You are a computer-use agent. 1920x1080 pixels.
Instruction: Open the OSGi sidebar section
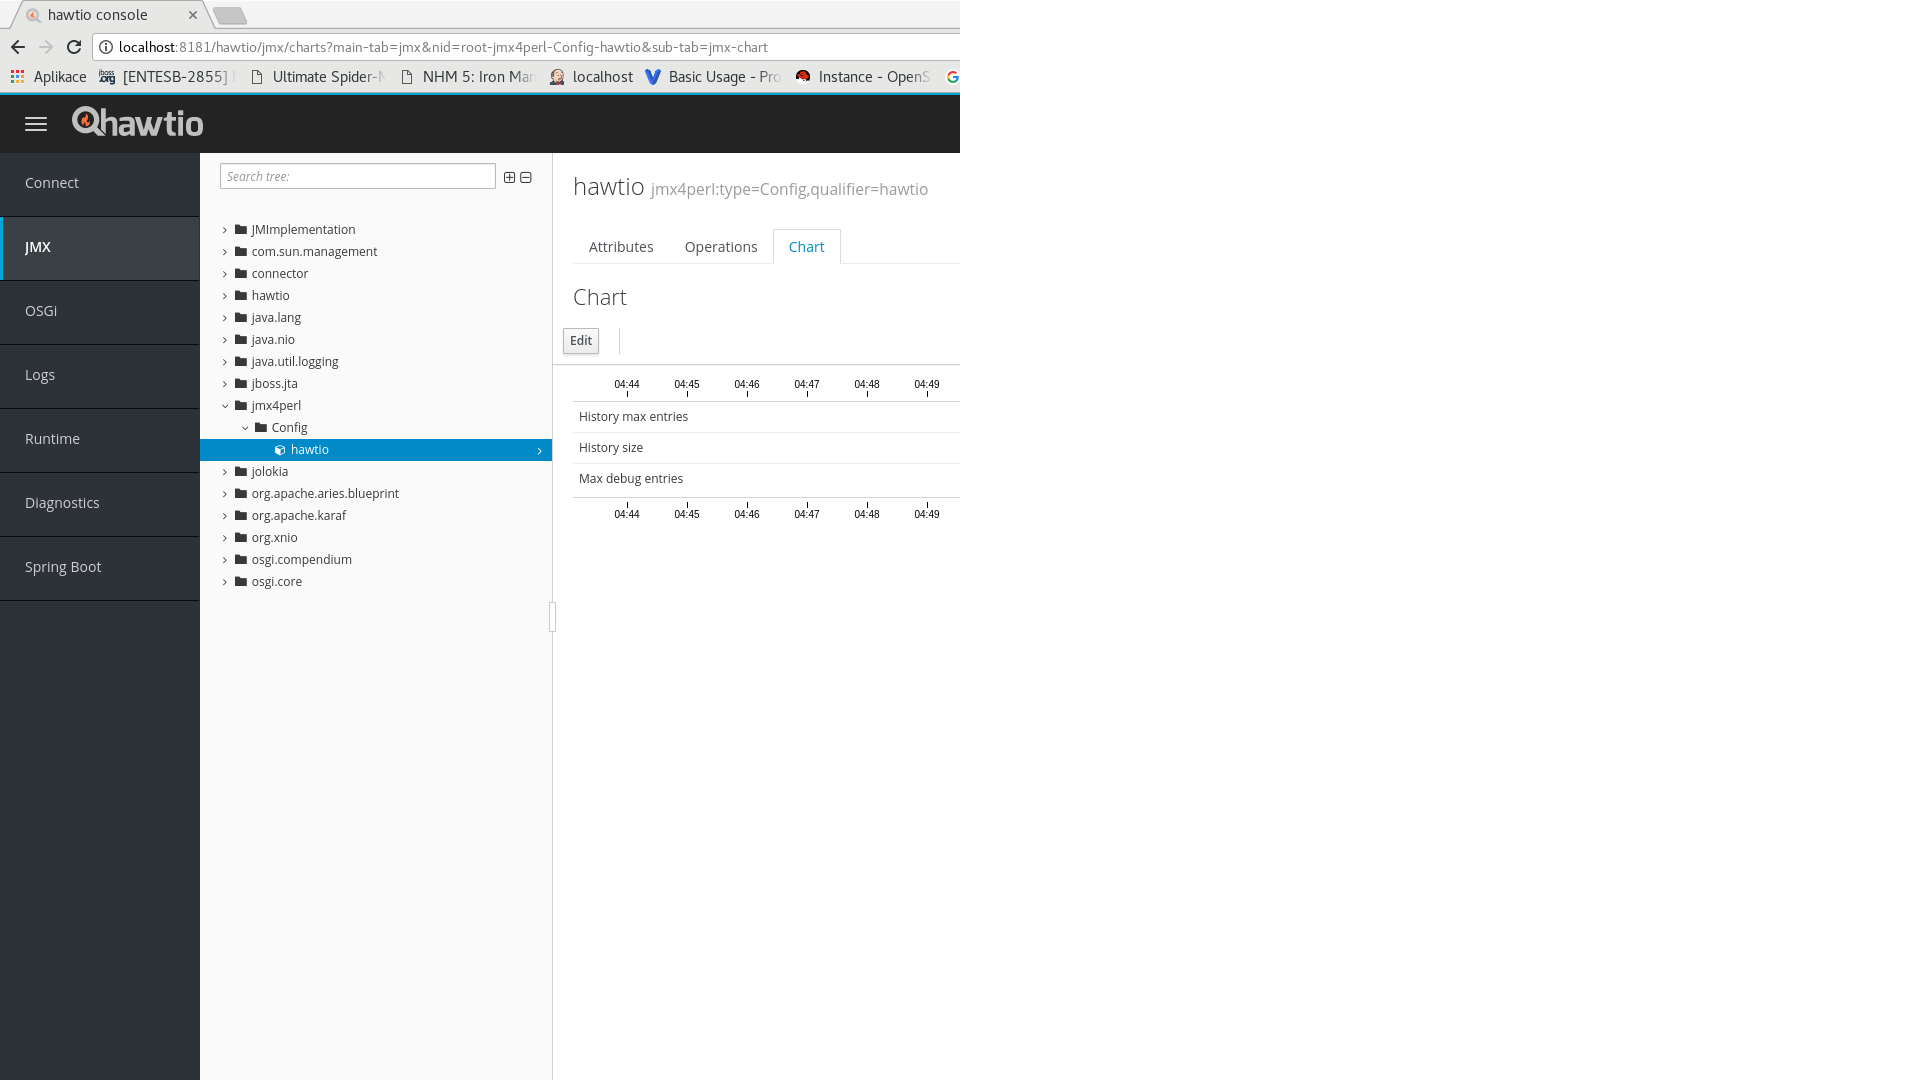41,311
